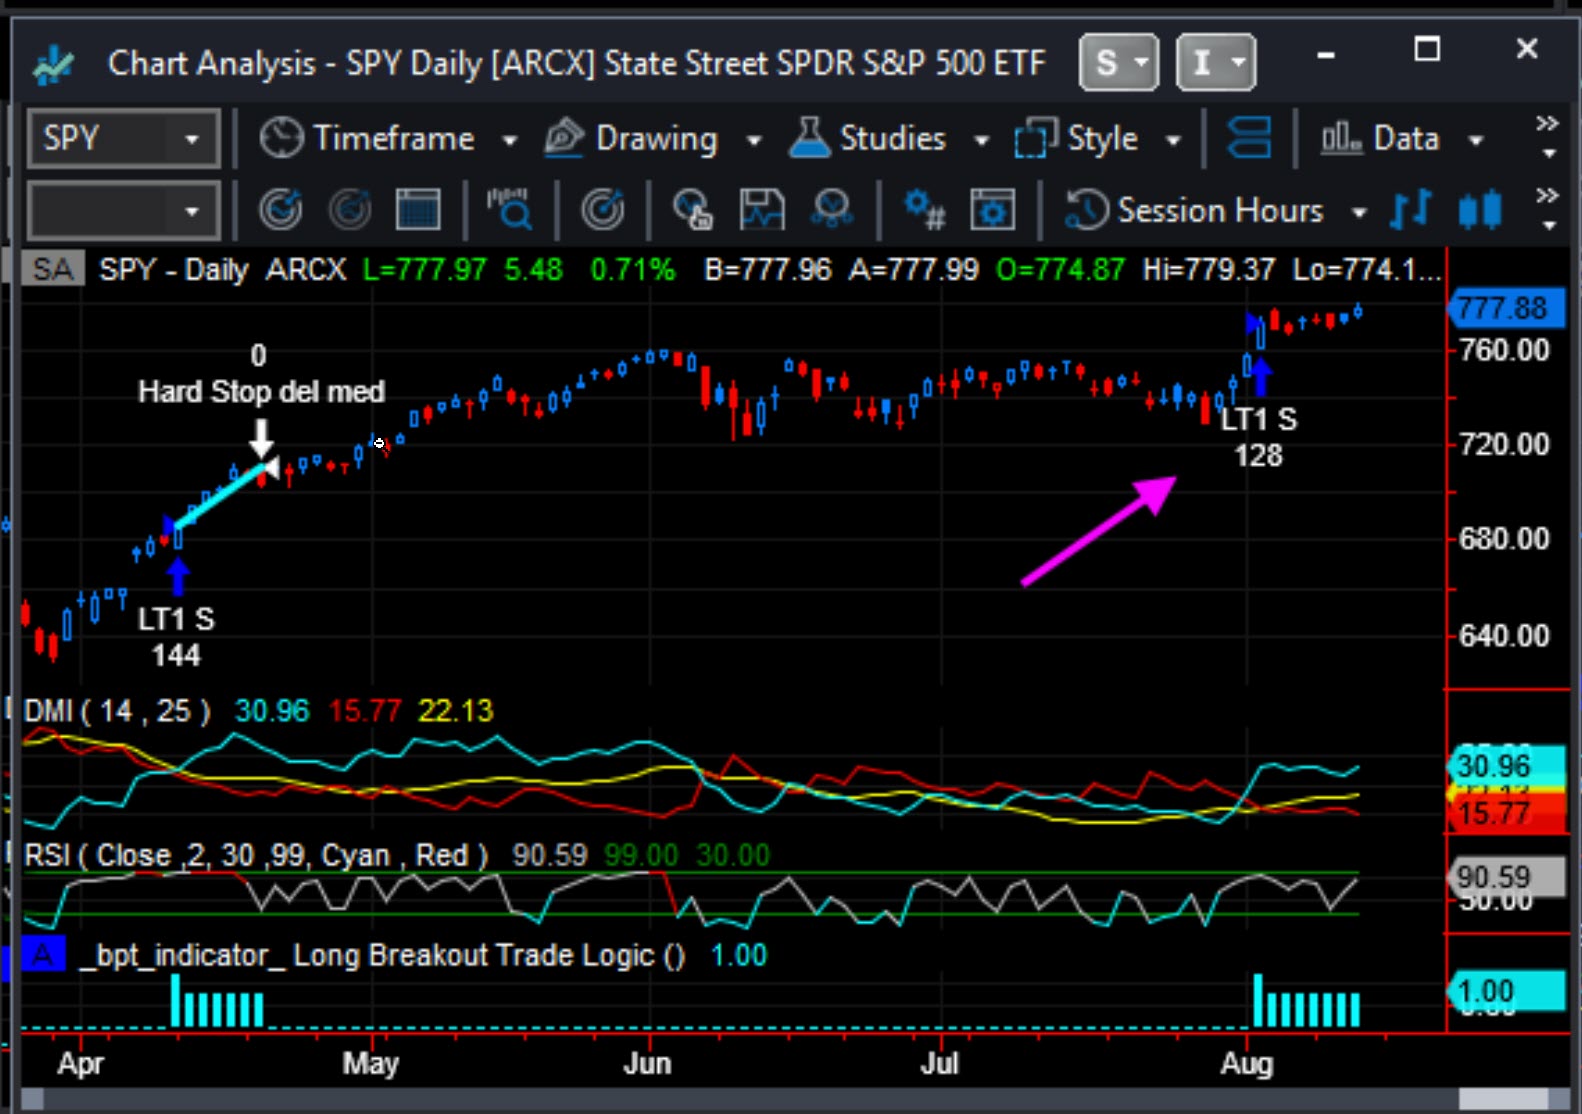Click the cyan 777.88 price label
1582x1114 pixels.
[1505, 308]
